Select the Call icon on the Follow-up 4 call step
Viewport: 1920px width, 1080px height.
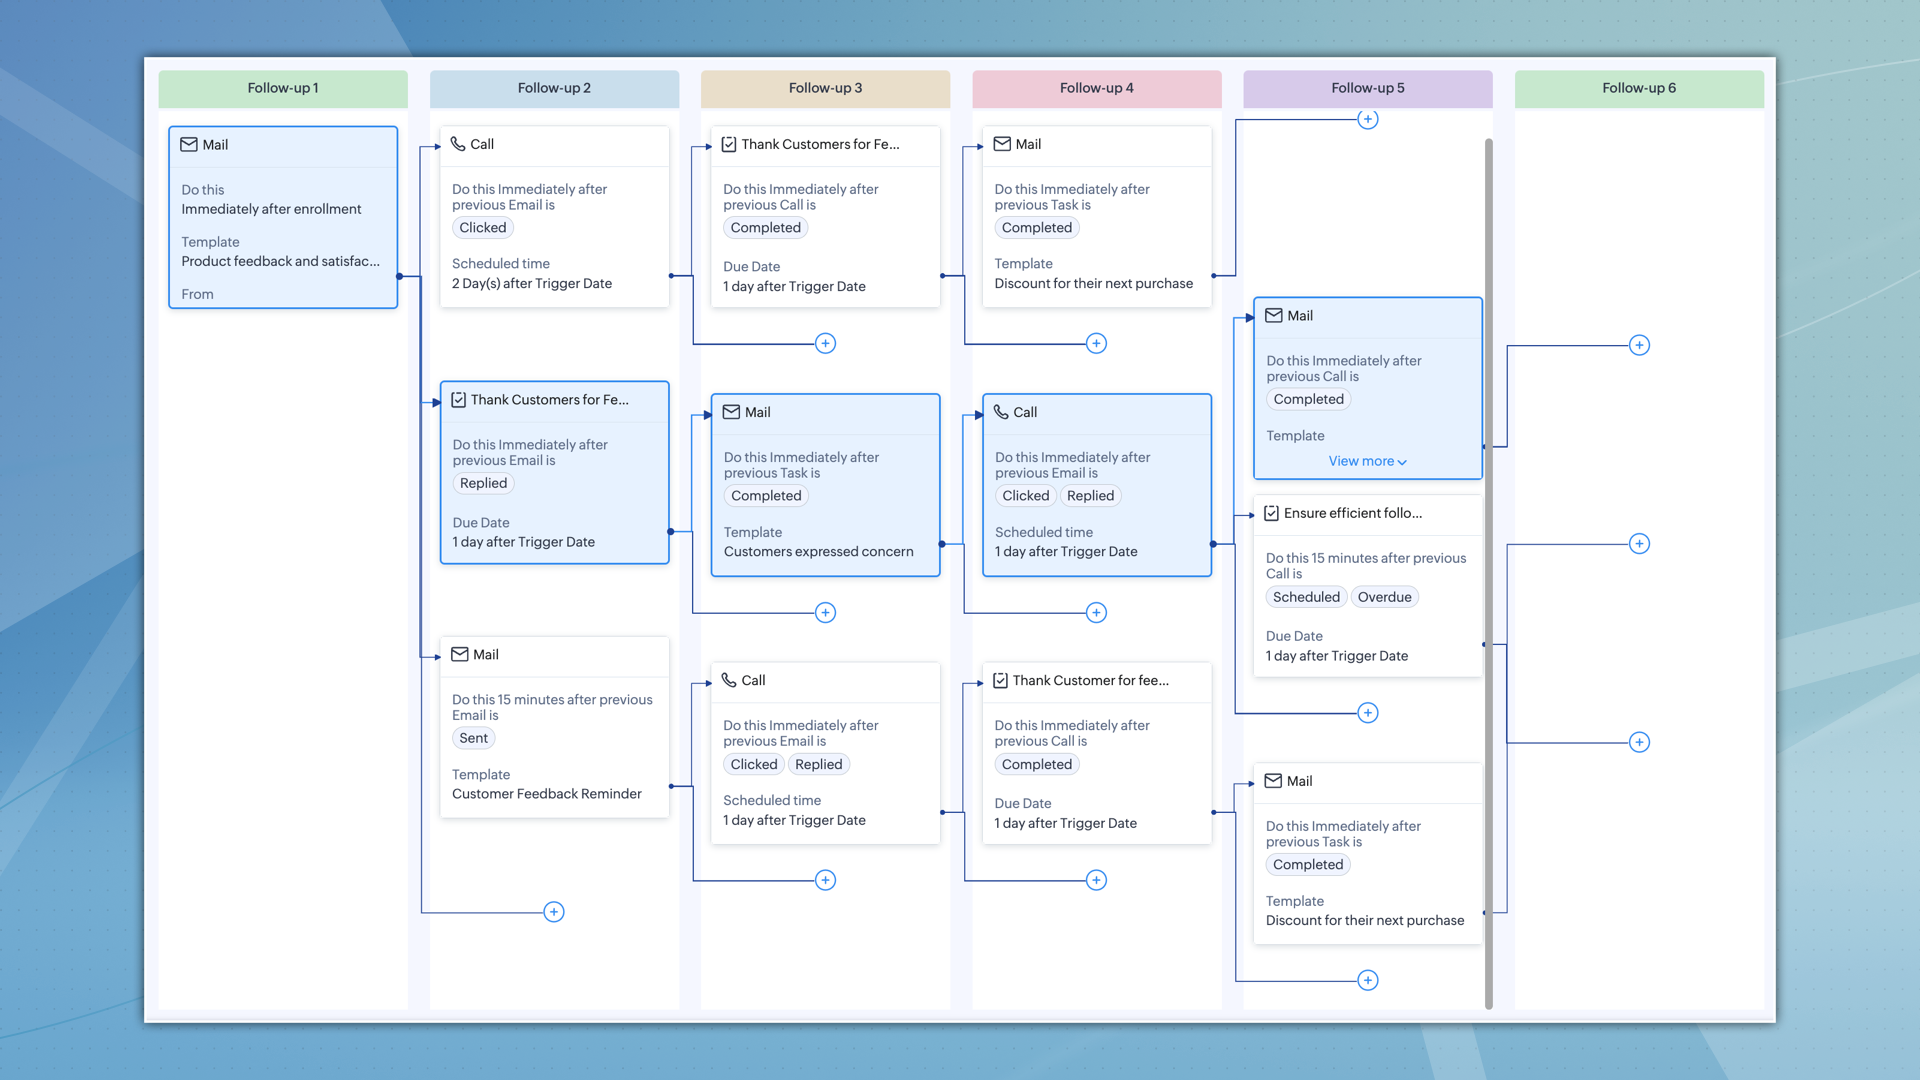tap(1001, 412)
